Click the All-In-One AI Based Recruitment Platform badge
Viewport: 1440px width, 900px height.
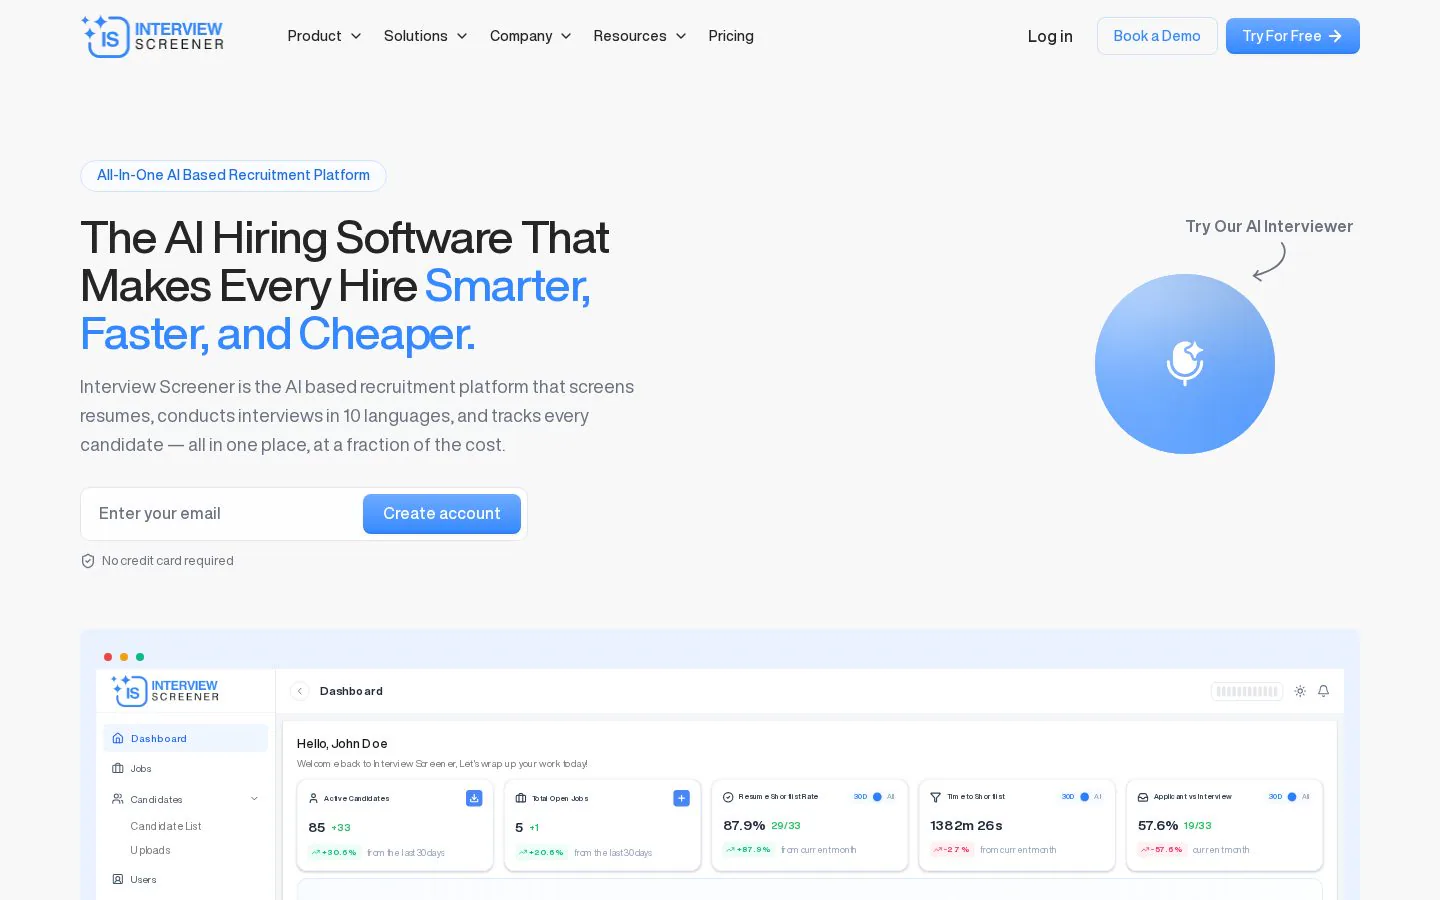pos(233,175)
